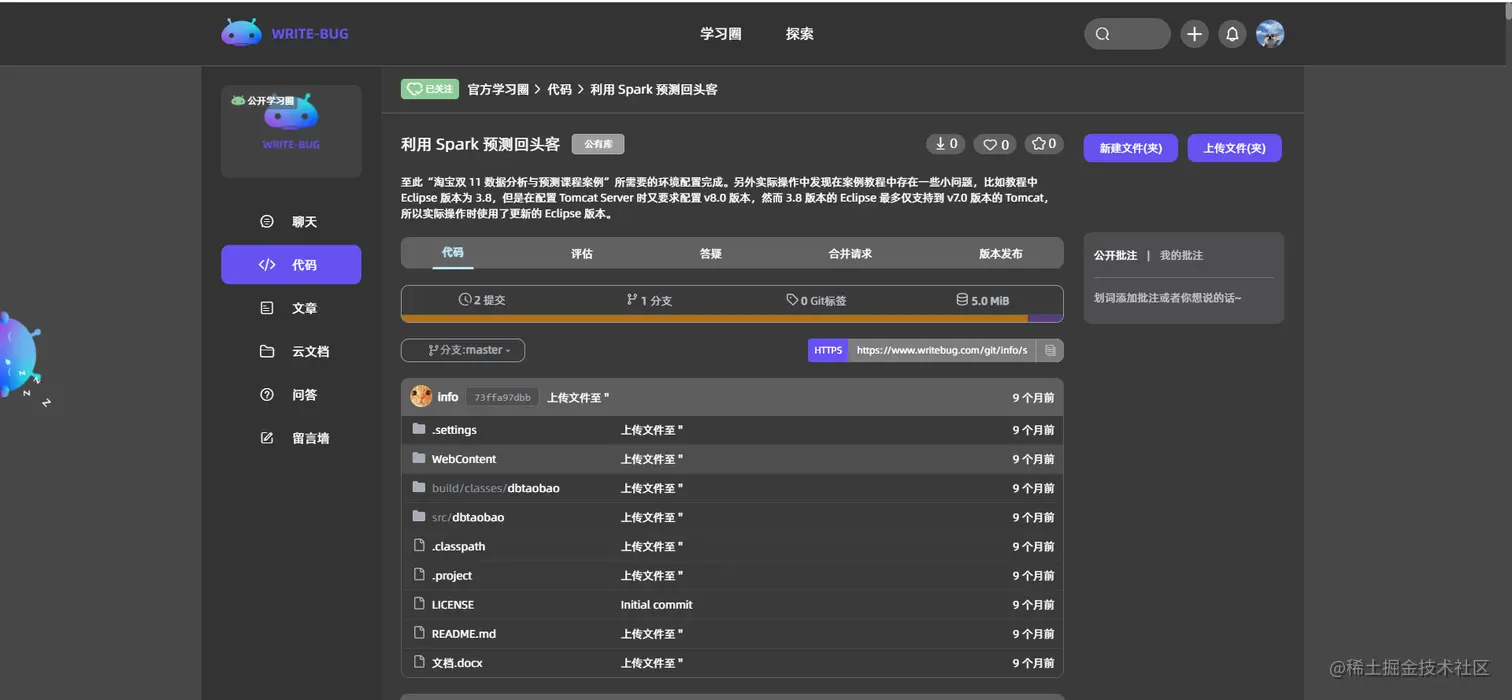
Task: Open 问答 in the sidebar
Action: [x=291, y=395]
